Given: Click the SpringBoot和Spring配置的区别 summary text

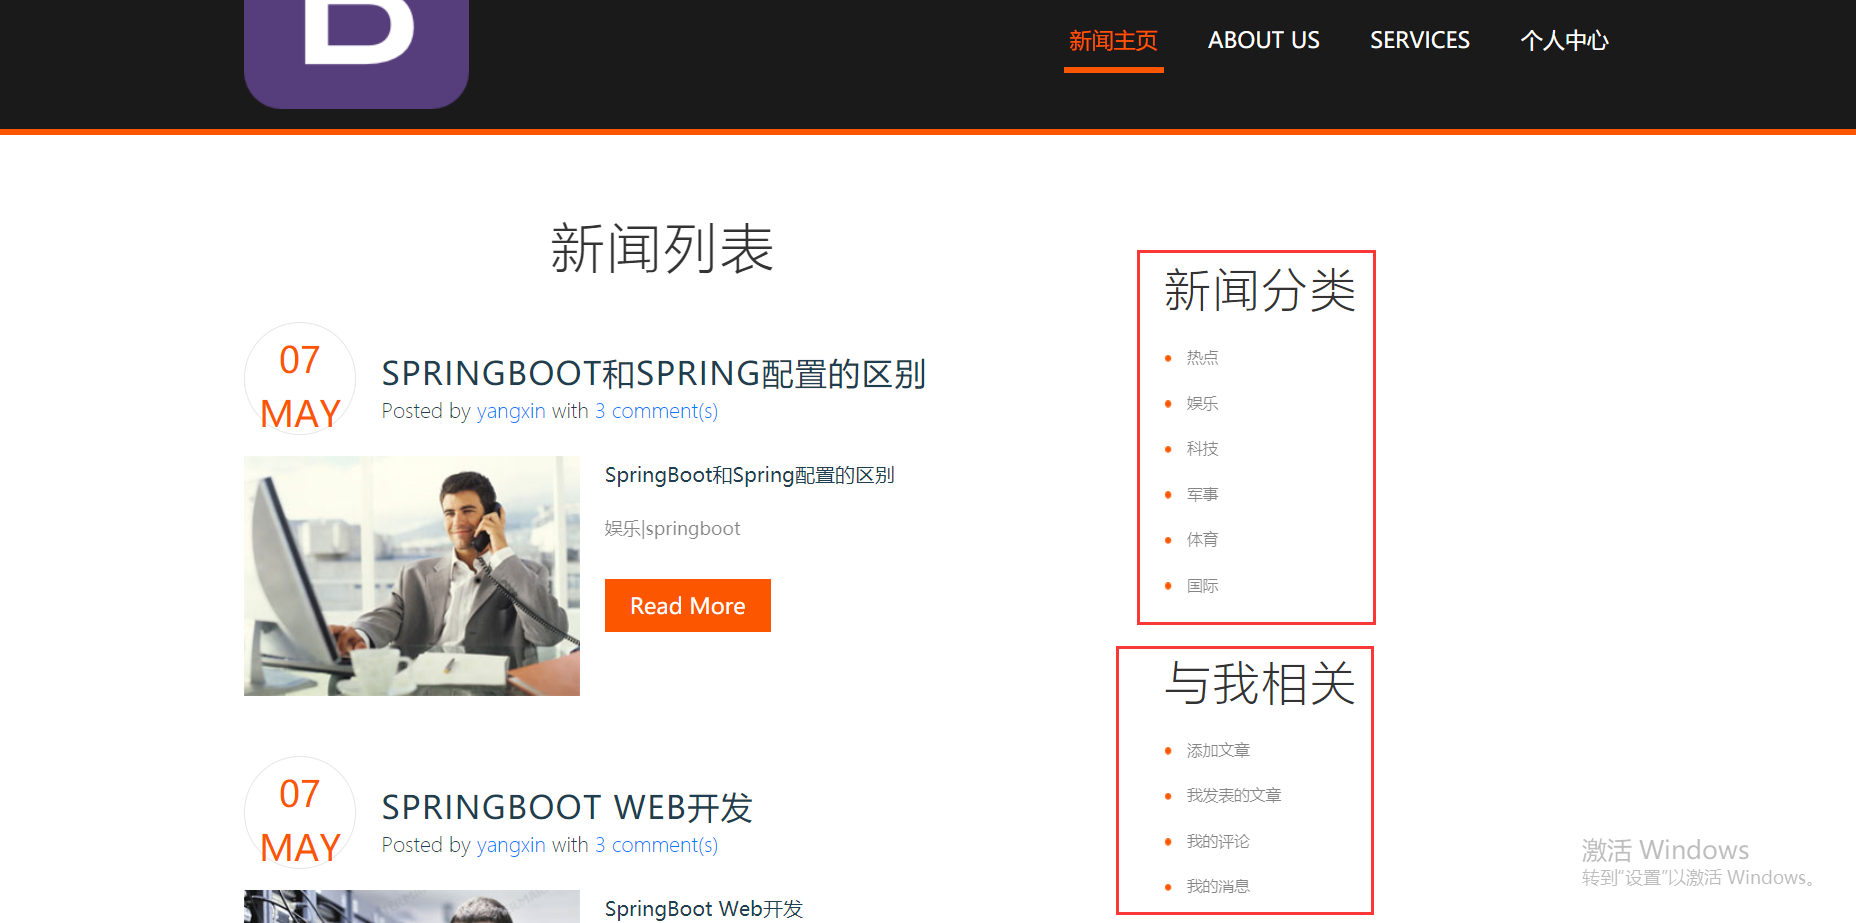Looking at the screenshot, I should [x=749, y=475].
